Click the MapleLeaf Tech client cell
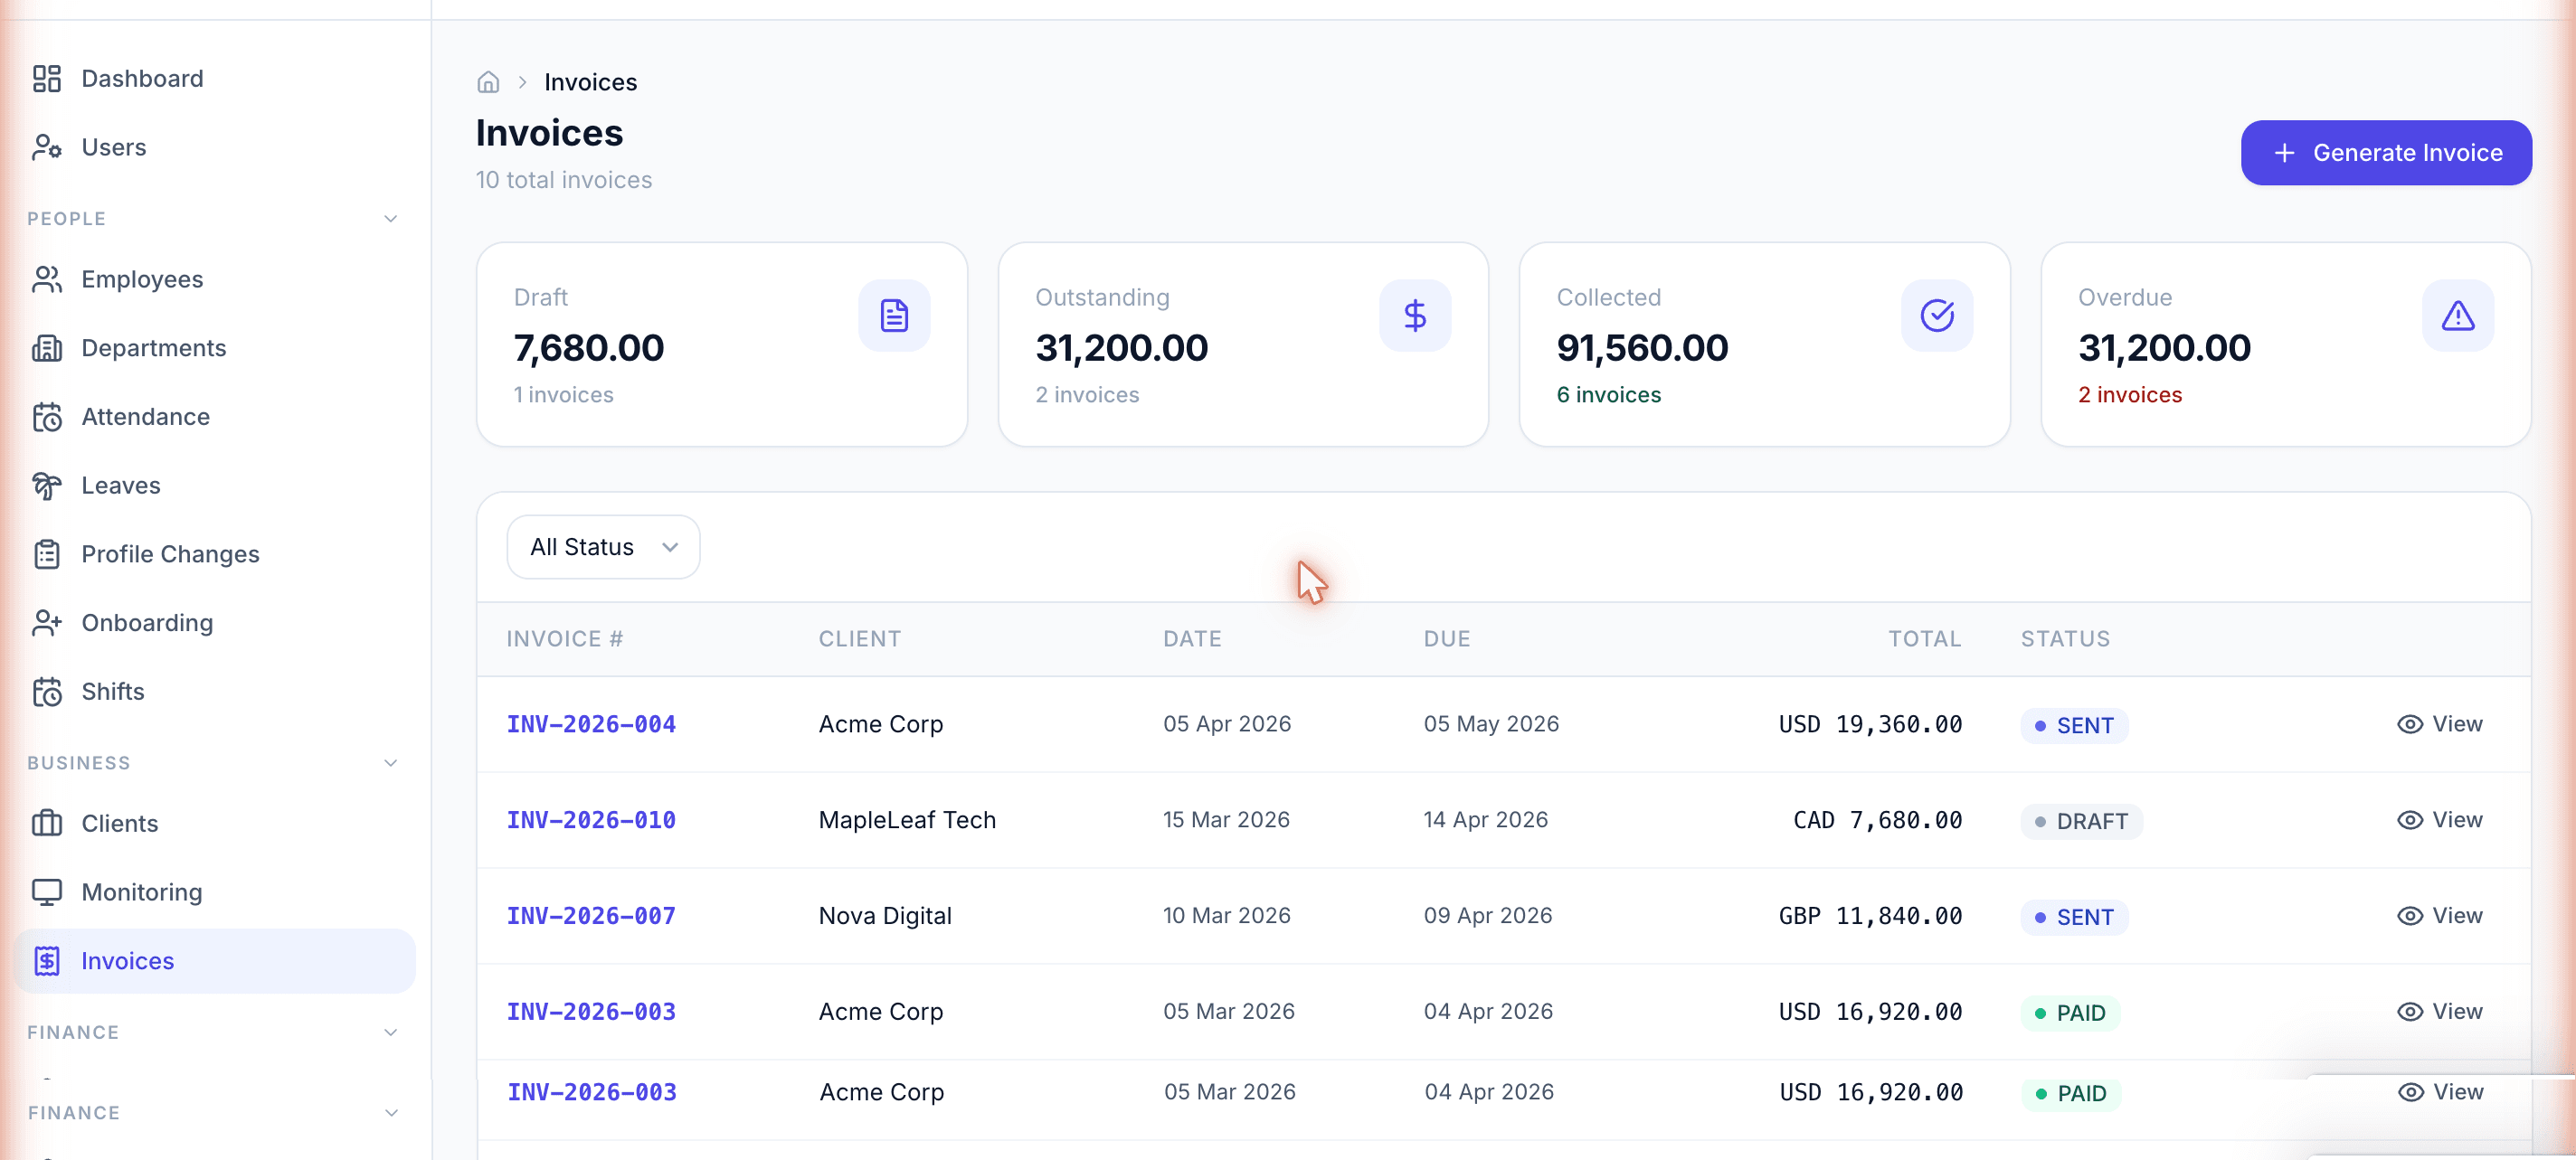This screenshot has width=2576, height=1160. (907, 820)
